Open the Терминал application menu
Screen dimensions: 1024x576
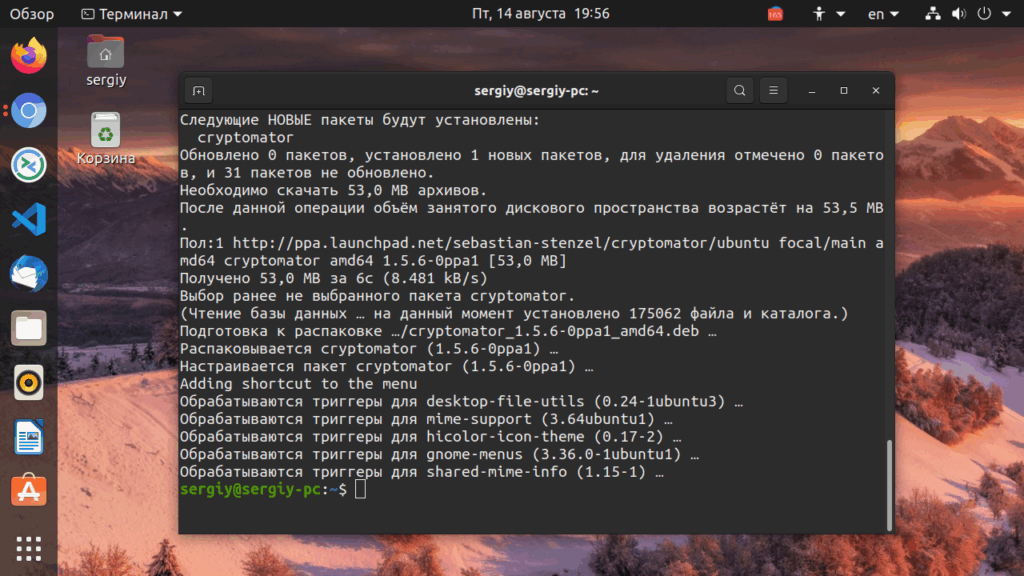tap(131, 14)
